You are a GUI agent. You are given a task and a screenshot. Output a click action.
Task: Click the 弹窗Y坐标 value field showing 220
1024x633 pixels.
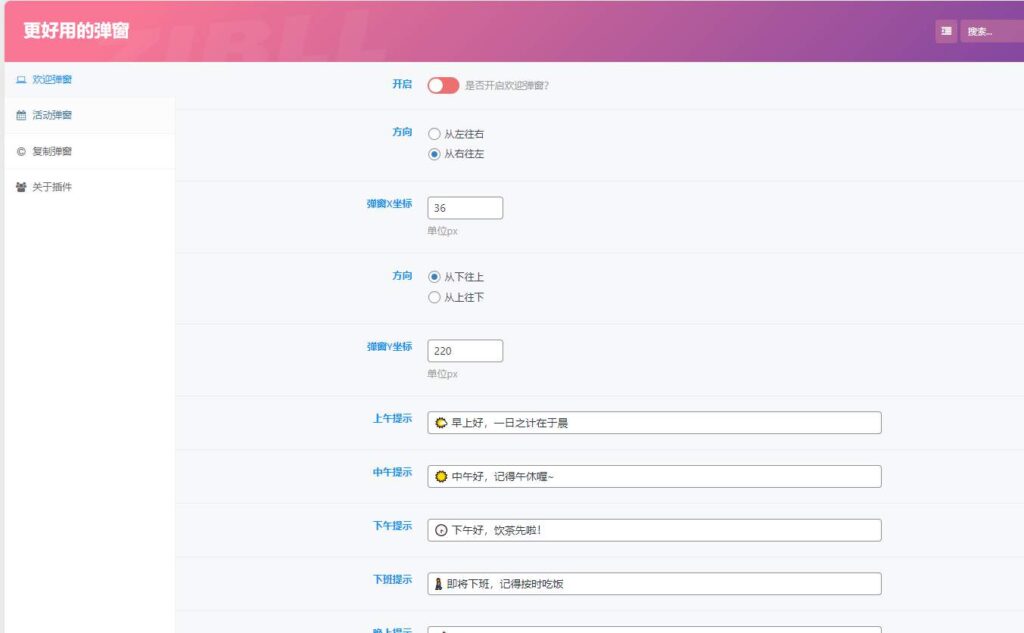[467, 350]
